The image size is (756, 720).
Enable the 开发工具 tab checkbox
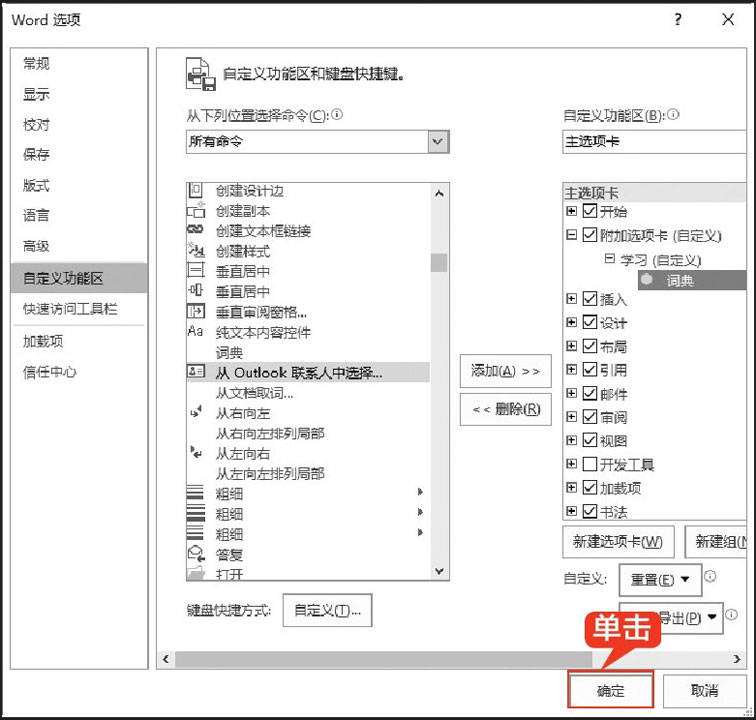click(x=590, y=464)
